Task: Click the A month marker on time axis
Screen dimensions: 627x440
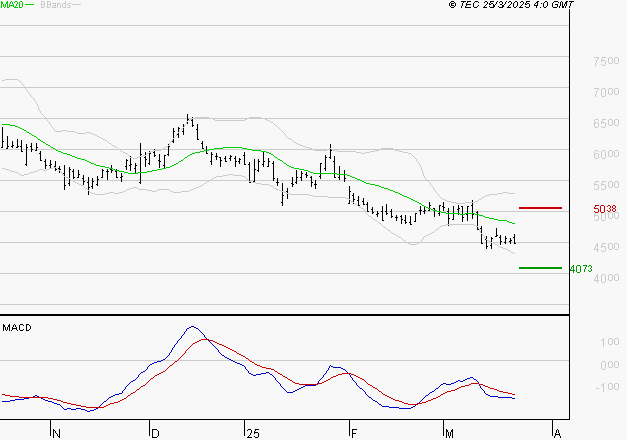Action: point(557,434)
